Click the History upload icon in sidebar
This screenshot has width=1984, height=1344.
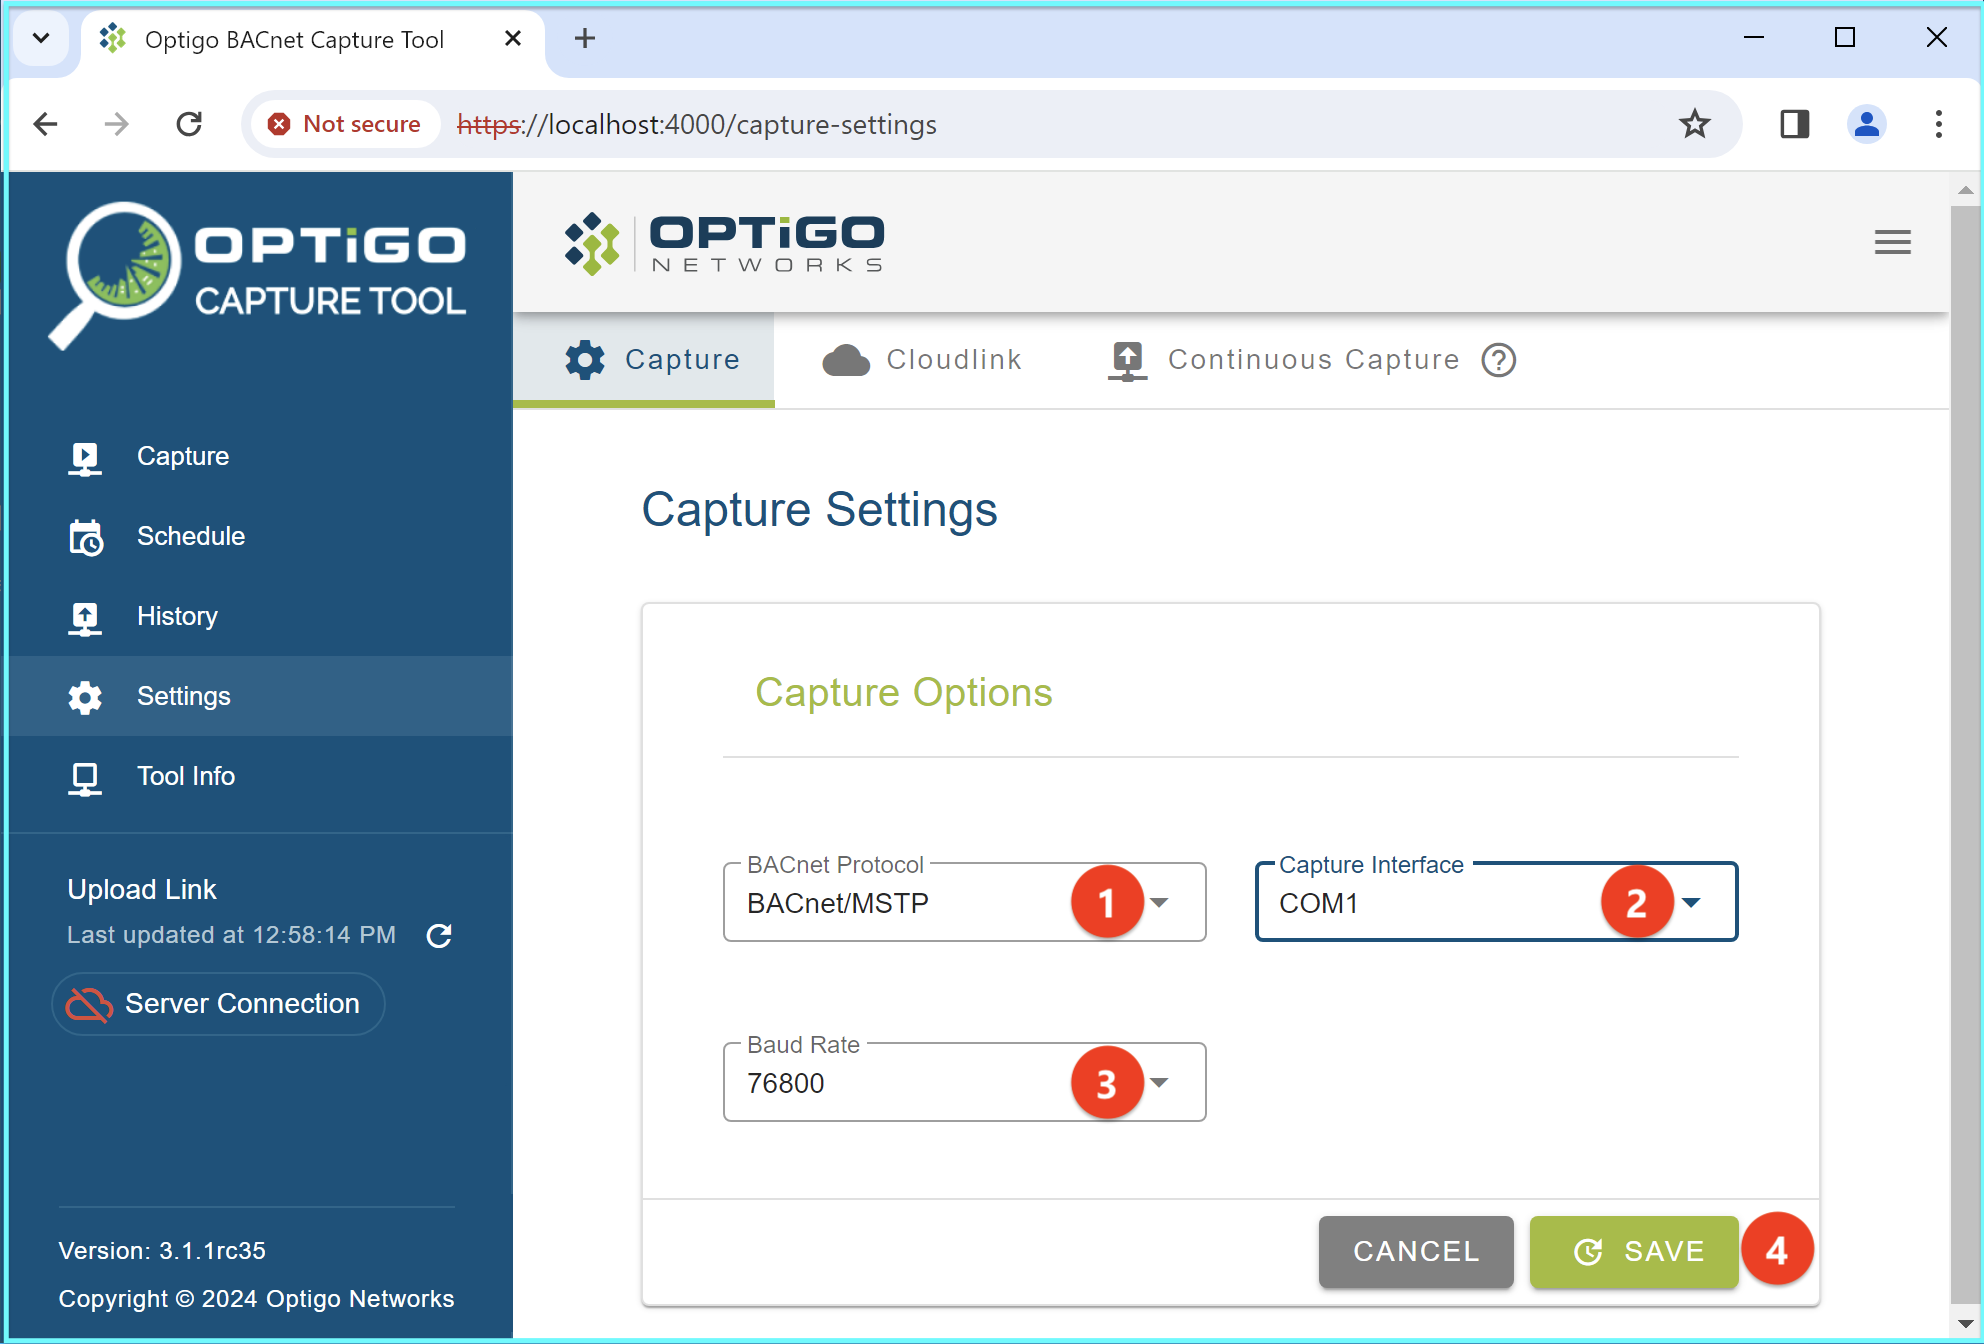tap(85, 617)
